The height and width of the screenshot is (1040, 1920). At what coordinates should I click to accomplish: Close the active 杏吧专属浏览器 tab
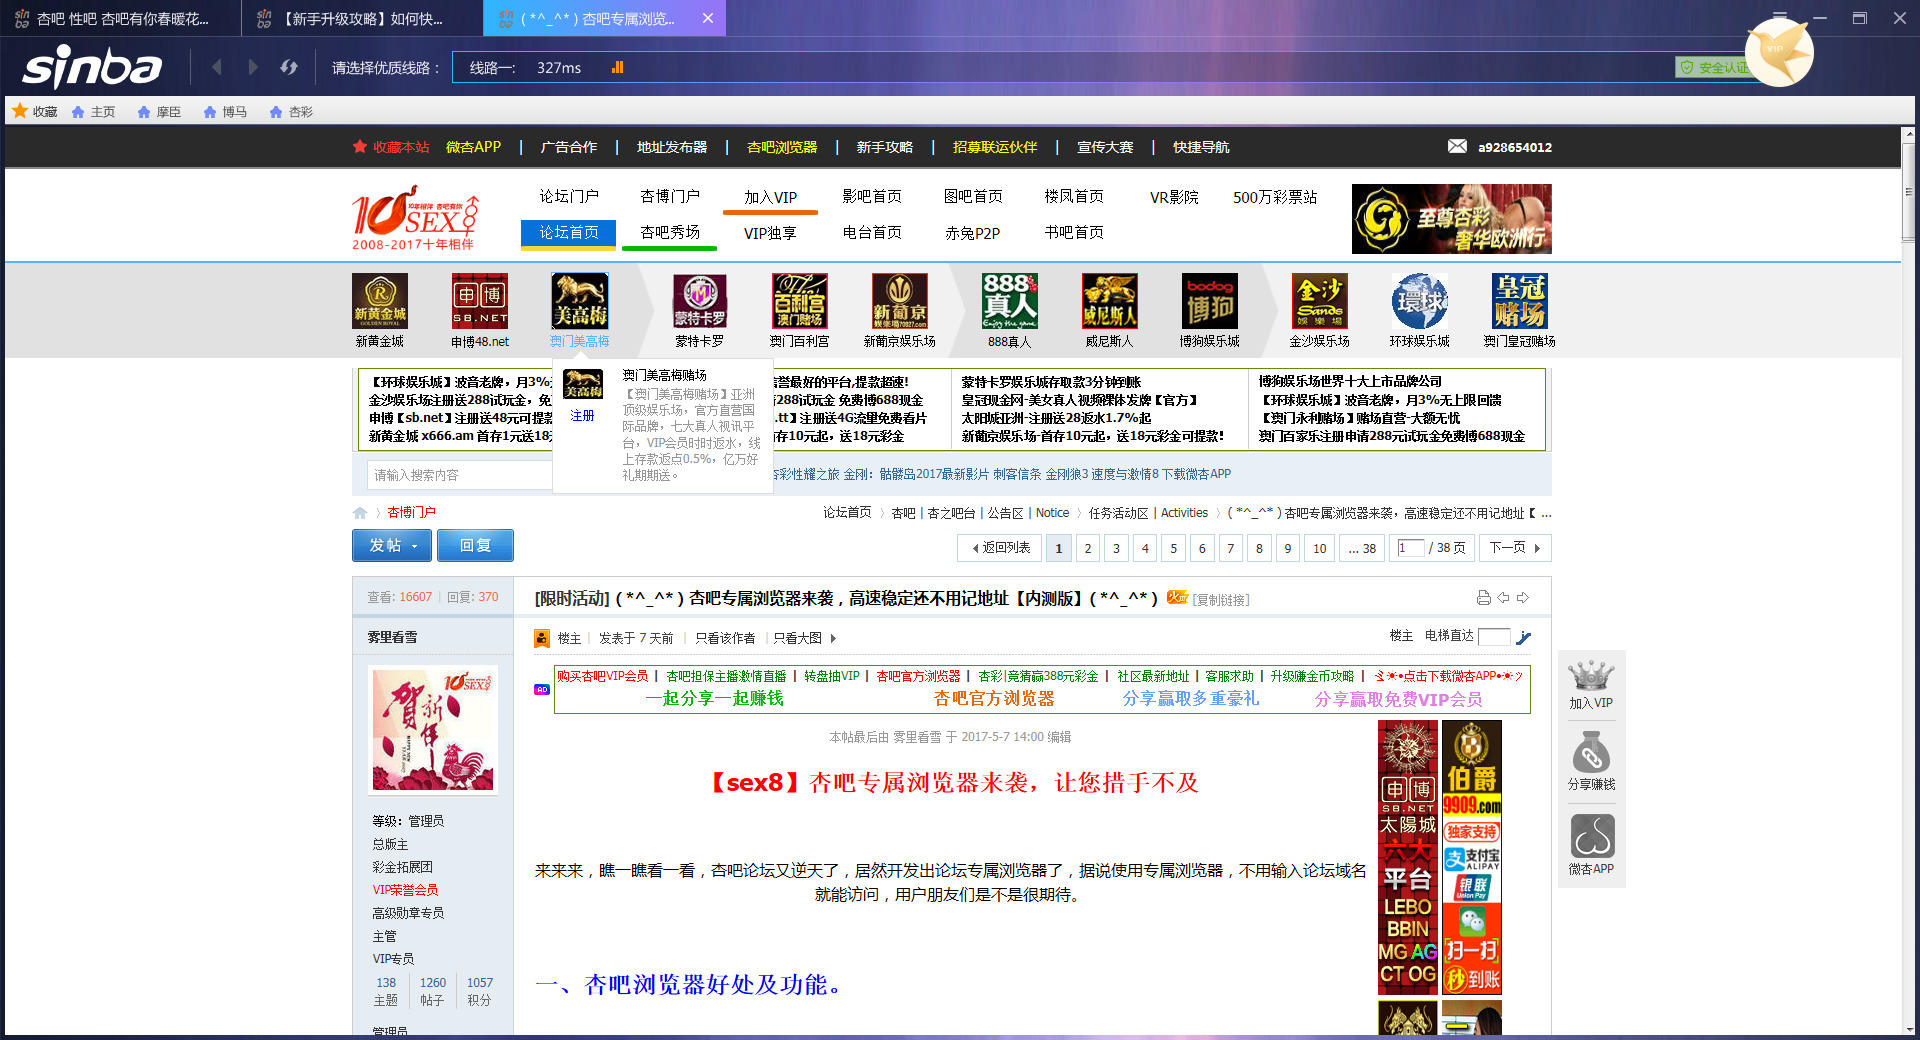coord(708,18)
